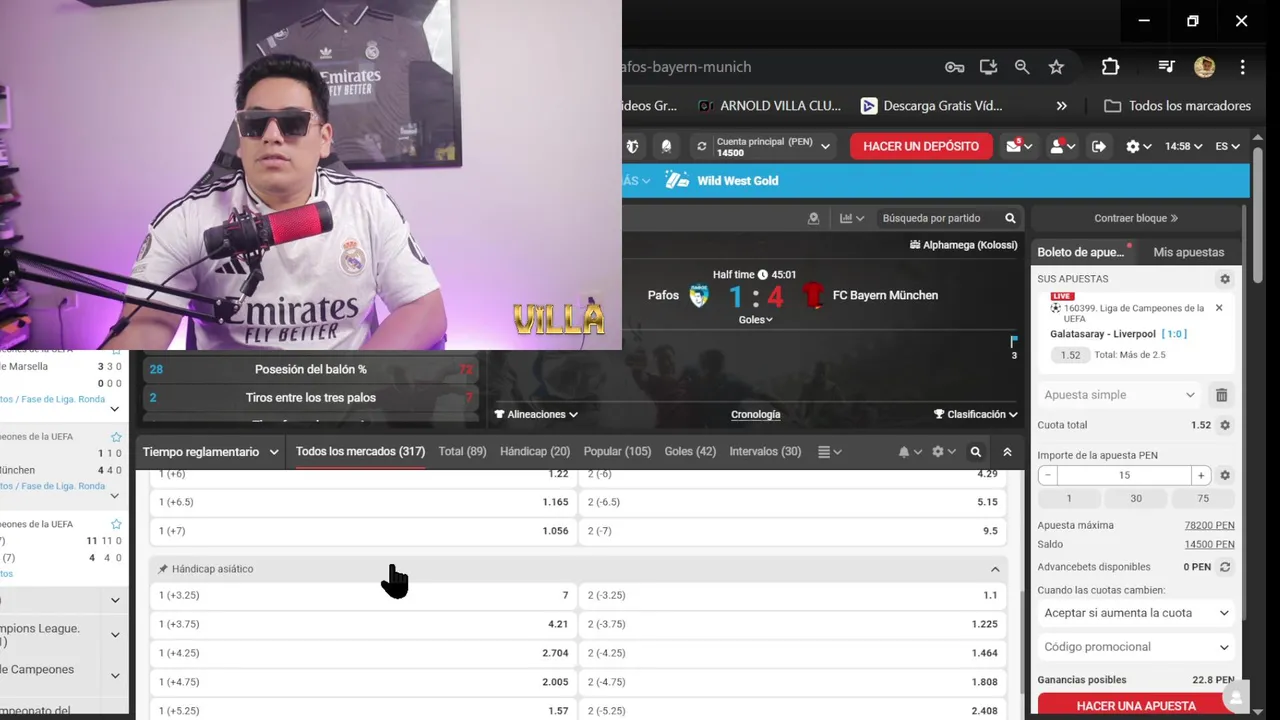This screenshot has height=720, width=1280.
Task: Expand the Cuenta principal (PEN) dropdown
Action: [825, 146]
